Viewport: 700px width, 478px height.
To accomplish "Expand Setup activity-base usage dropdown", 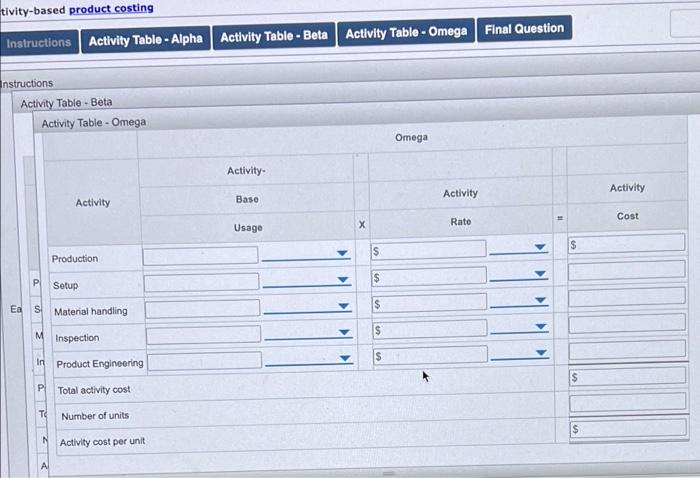I will [307, 280].
